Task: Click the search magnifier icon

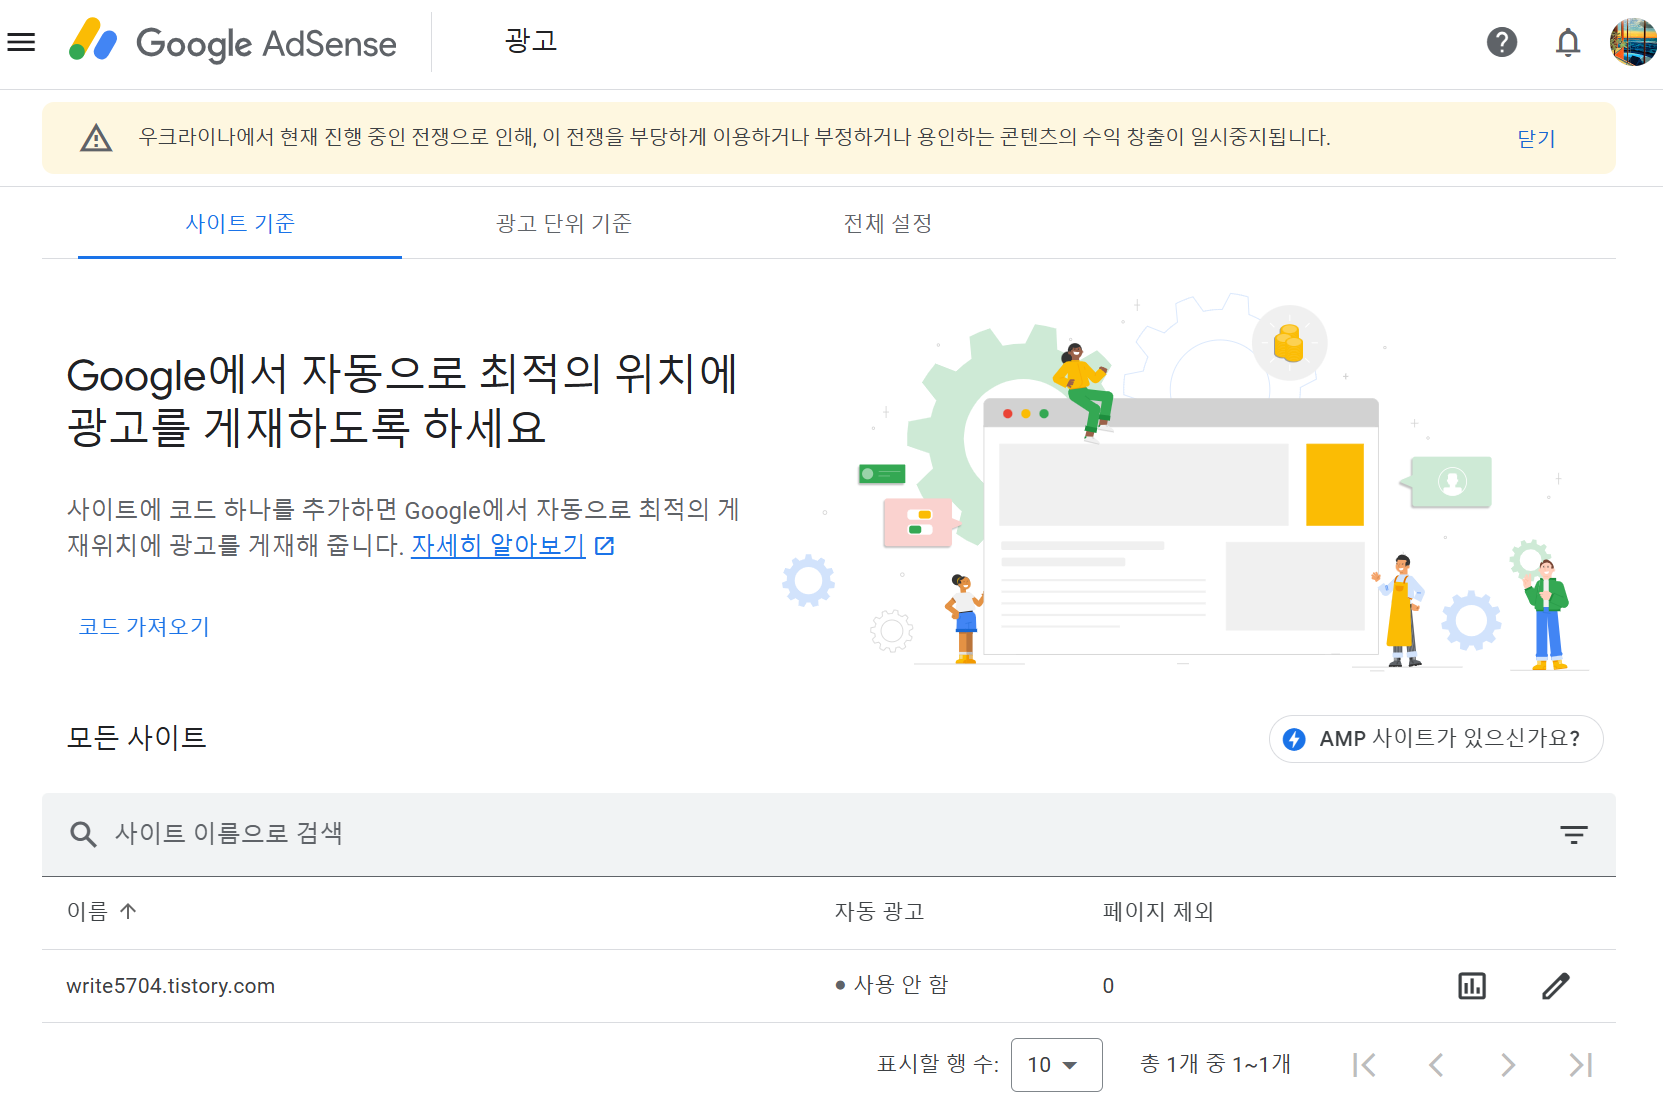Action: (x=83, y=834)
